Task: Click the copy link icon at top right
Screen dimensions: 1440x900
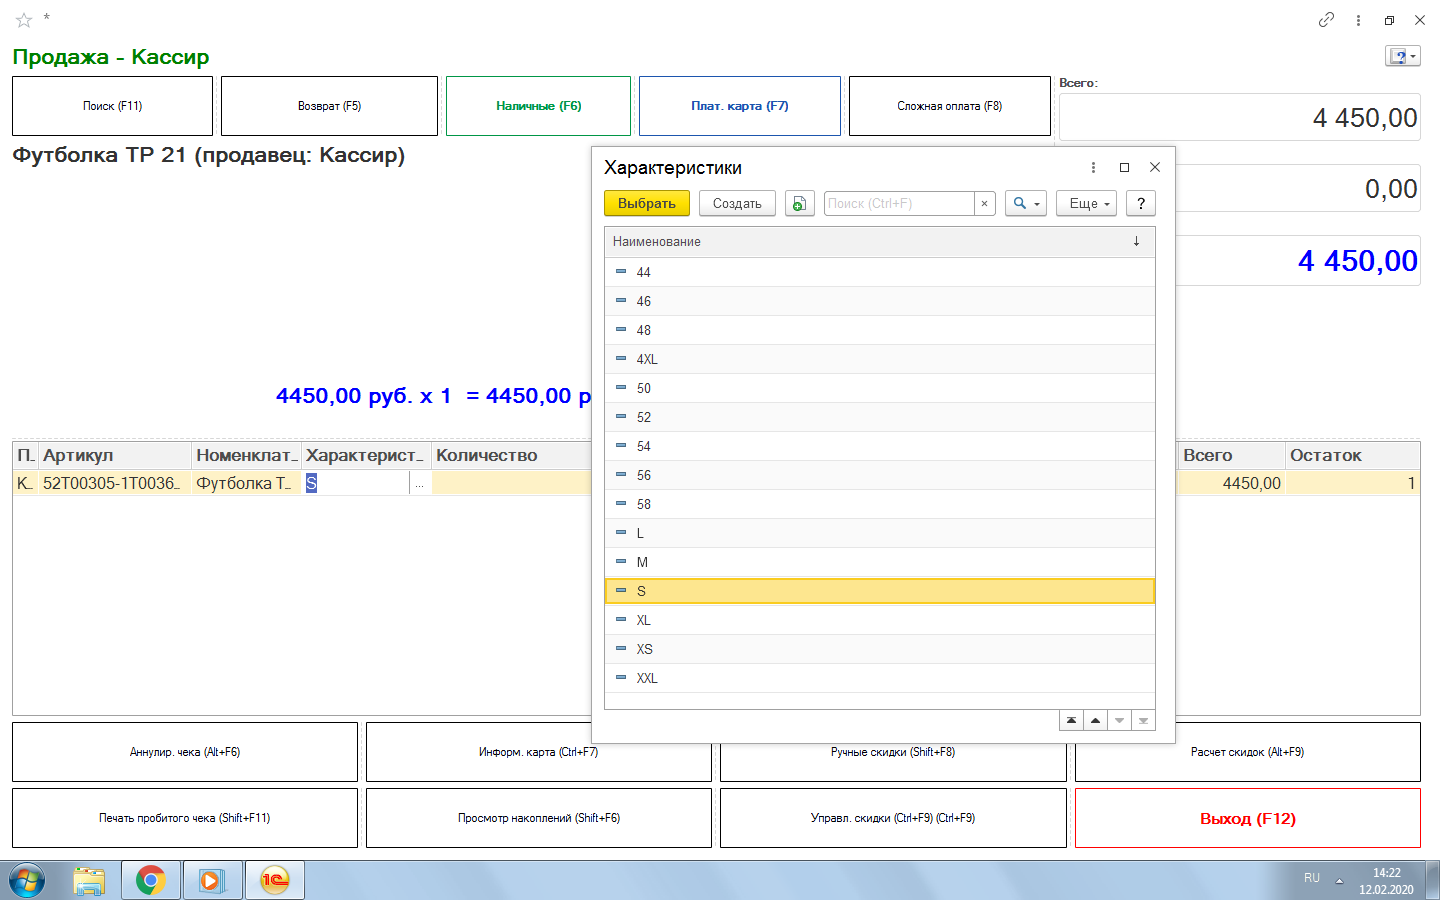Action: tap(1326, 20)
